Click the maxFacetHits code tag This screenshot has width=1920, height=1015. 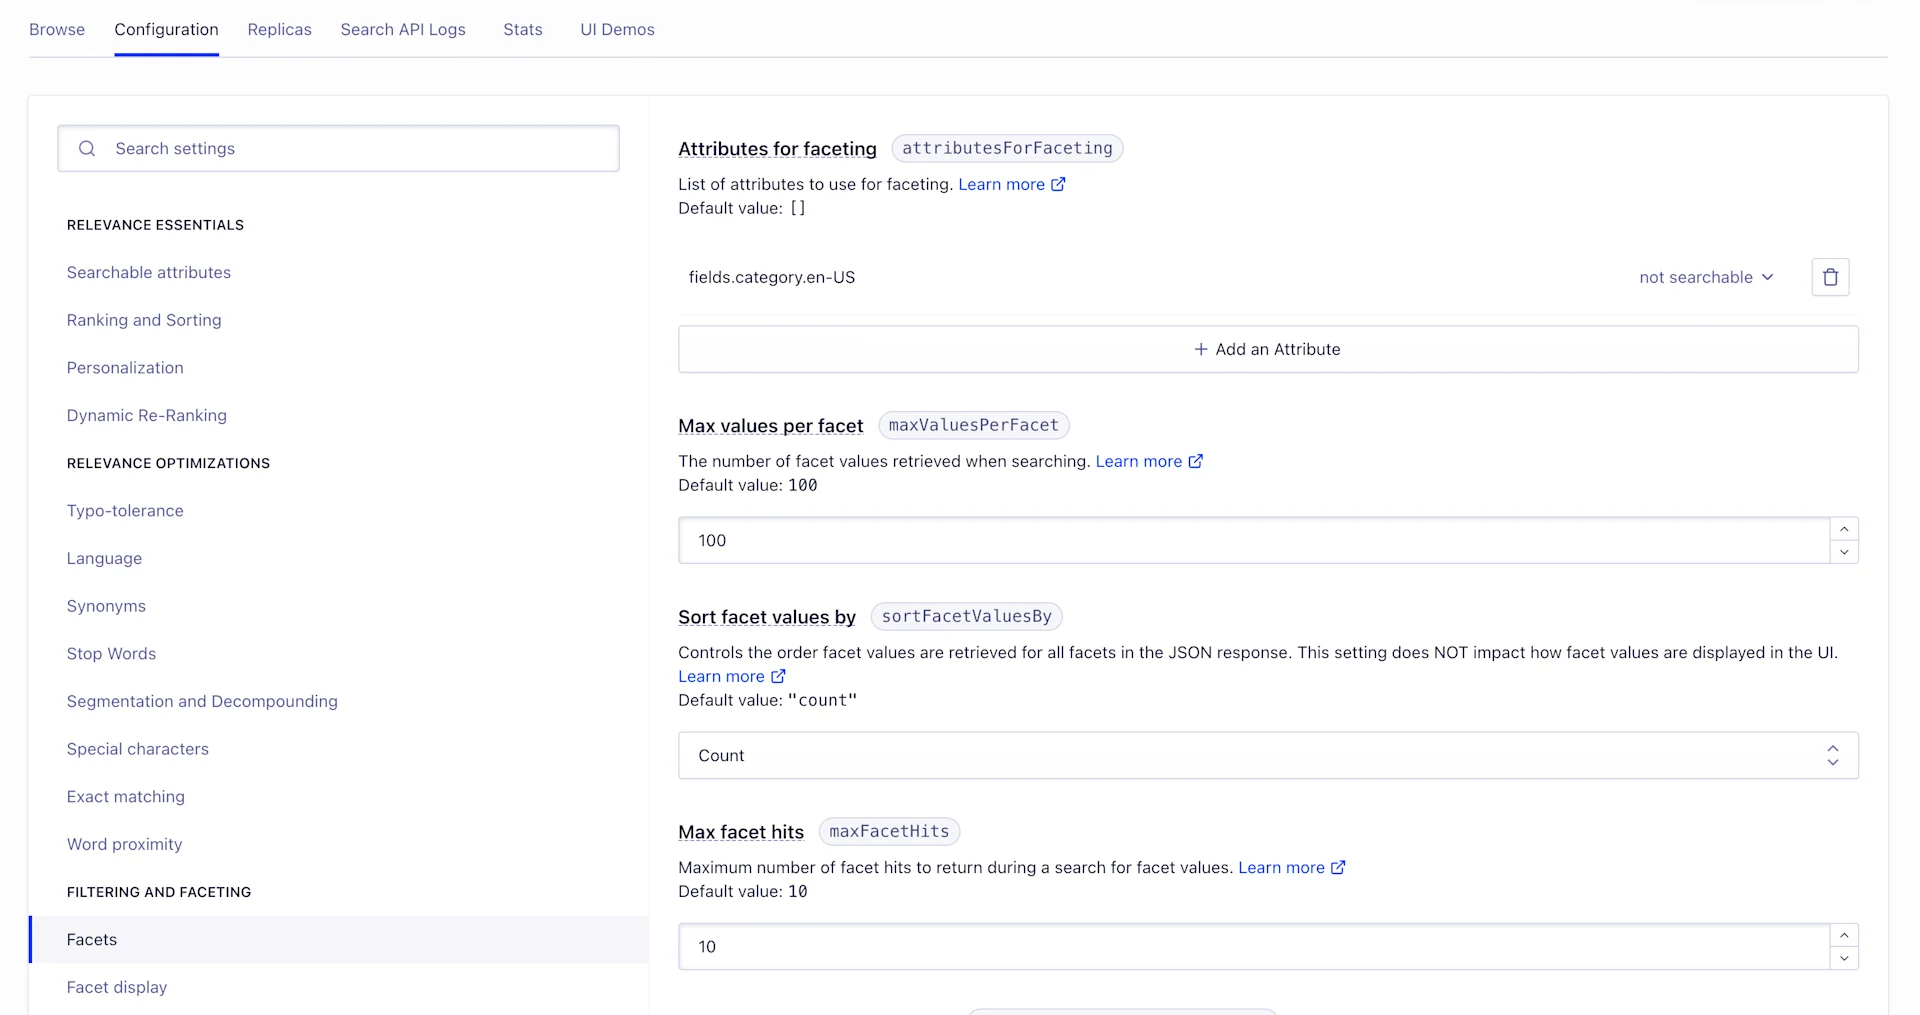click(889, 831)
